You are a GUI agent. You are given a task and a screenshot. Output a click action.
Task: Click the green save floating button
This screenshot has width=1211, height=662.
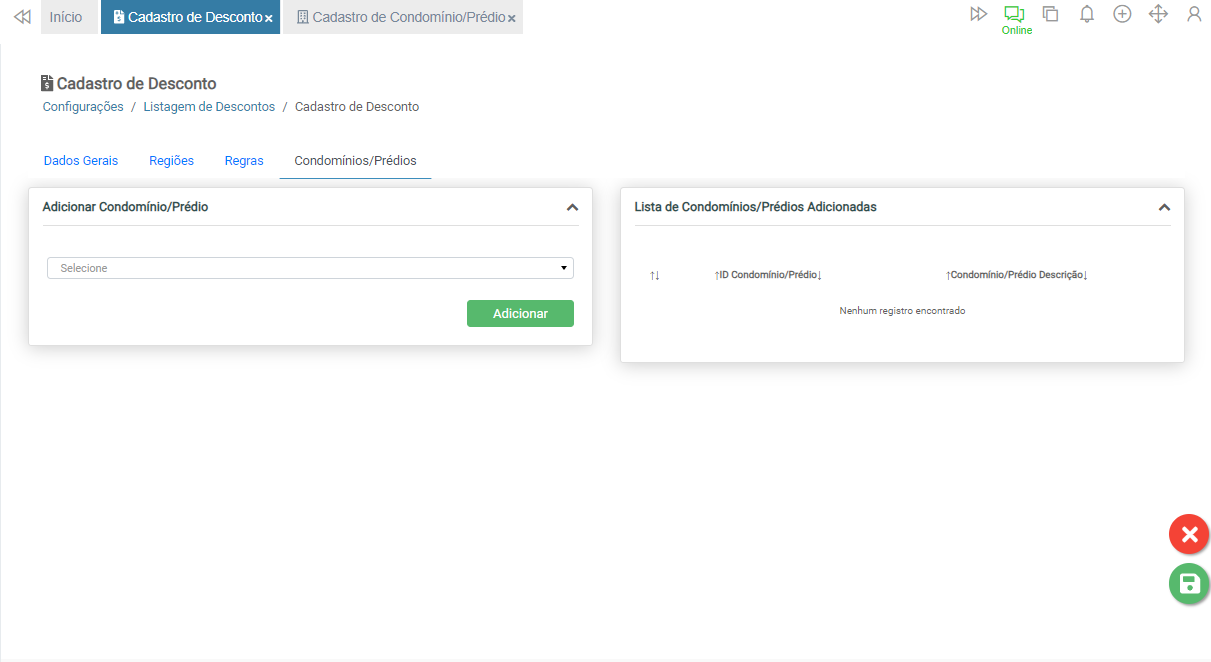pyautogui.click(x=1189, y=584)
